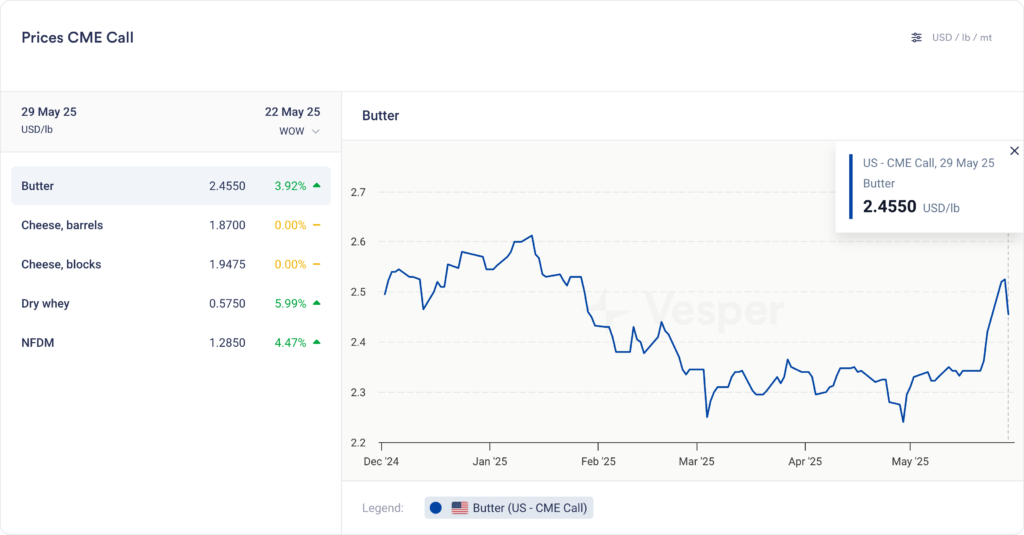The width and height of the screenshot is (1024, 535).
Task: Click Butter green up-arrow indicator
Action: point(316,185)
